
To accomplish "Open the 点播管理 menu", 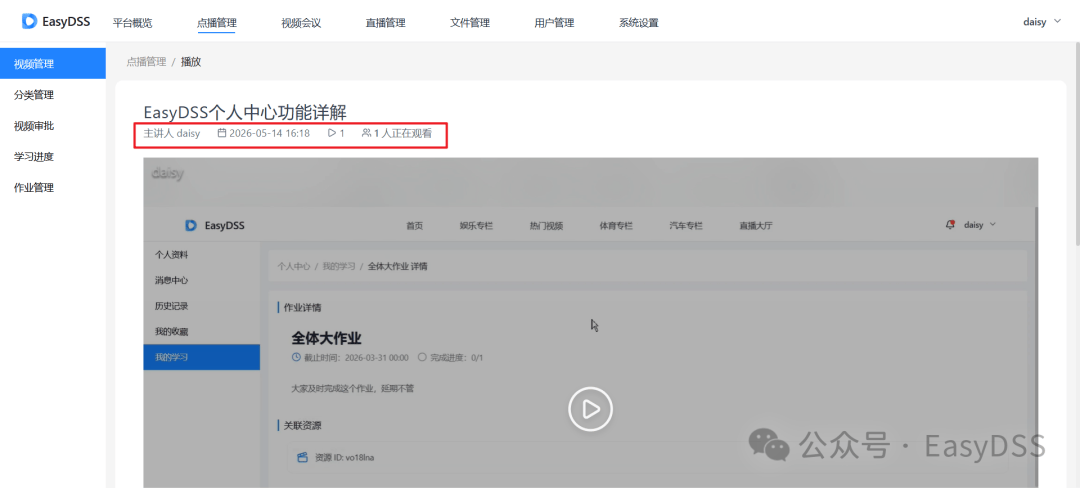I will (216, 23).
